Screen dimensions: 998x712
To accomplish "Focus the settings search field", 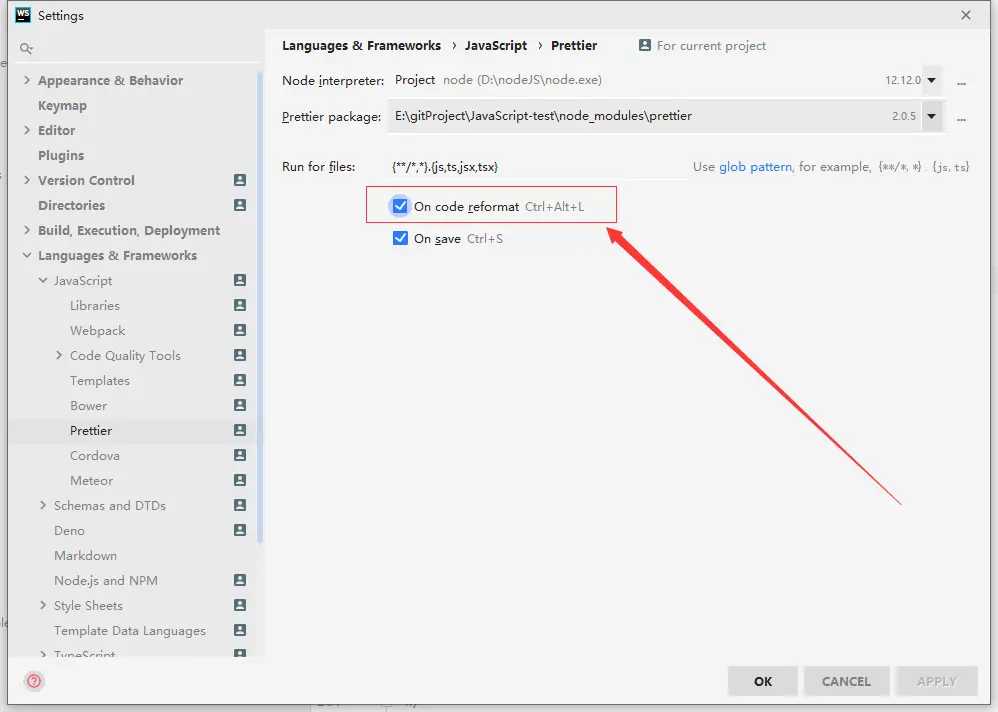I will [x=137, y=48].
